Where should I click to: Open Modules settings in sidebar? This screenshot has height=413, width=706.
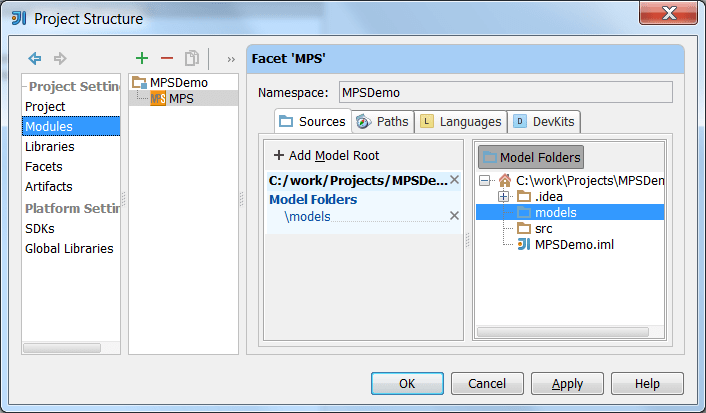71,126
